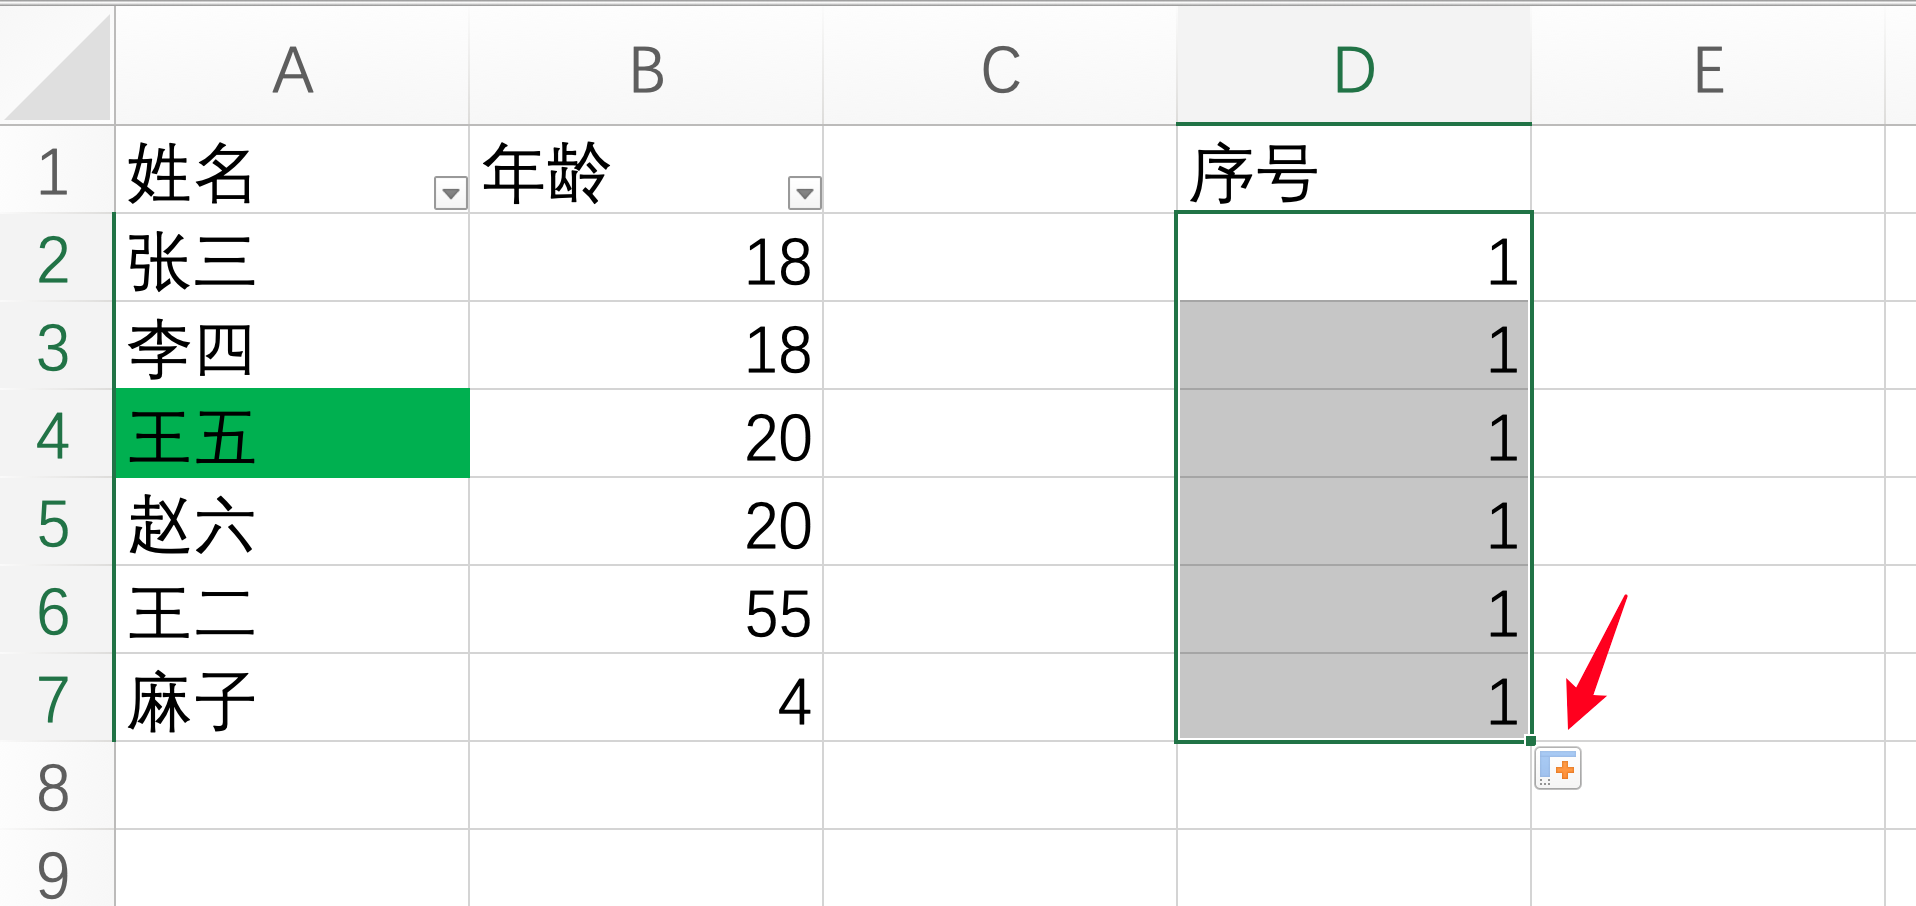The height and width of the screenshot is (906, 1916).
Task: Click the cell containing 张三
Action: coord(292,259)
